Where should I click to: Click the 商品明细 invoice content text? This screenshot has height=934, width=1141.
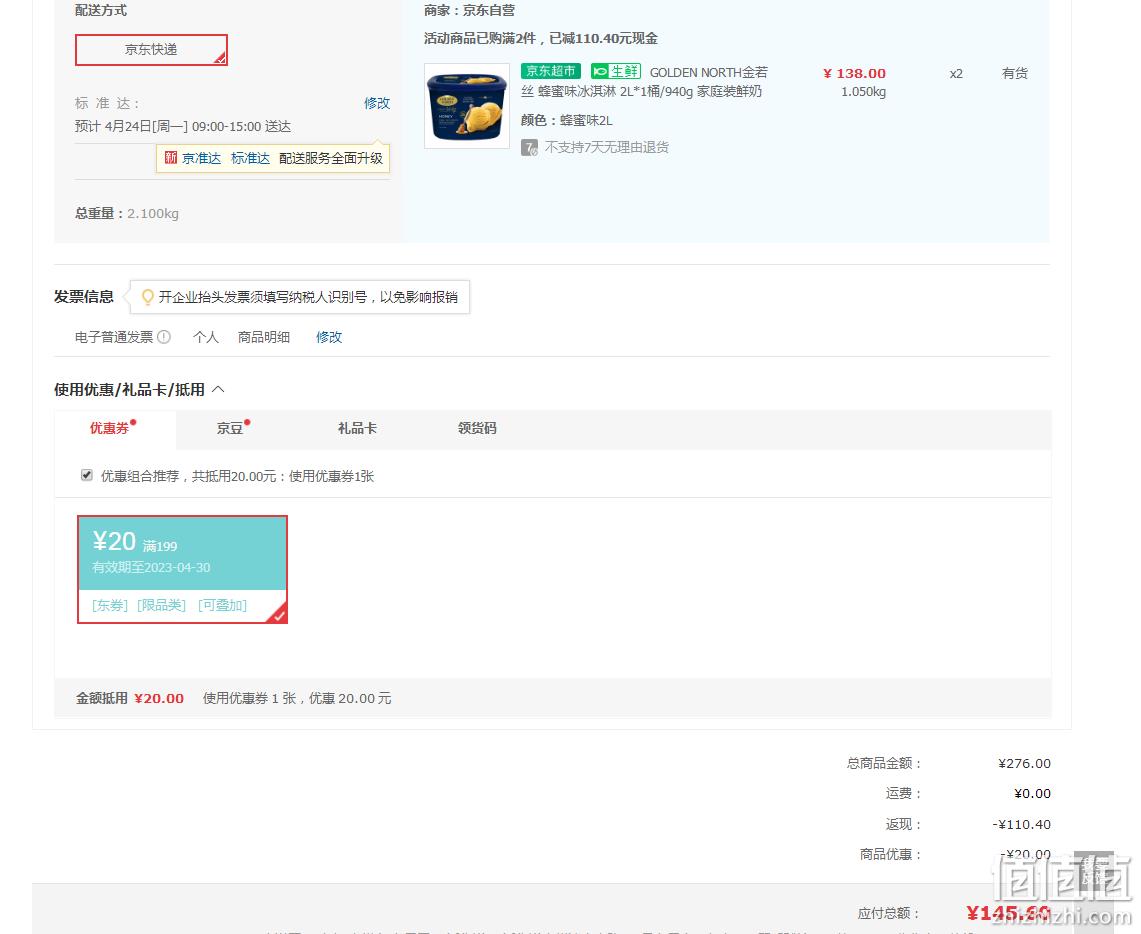tap(264, 337)
